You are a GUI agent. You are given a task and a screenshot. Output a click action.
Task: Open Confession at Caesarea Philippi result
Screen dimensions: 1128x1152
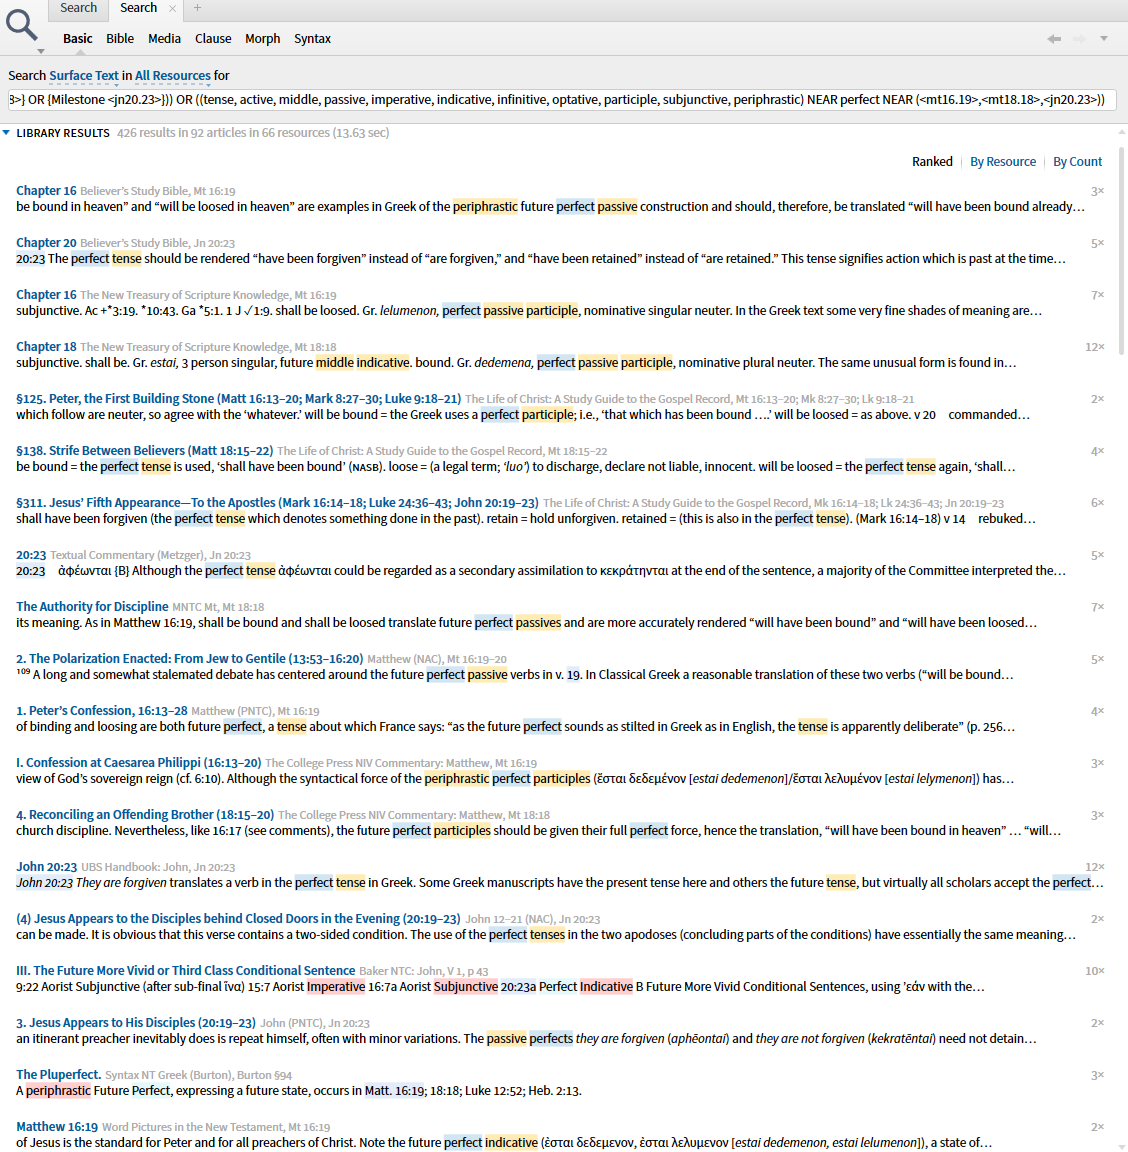pyautogui.click(x=138, y=763)
